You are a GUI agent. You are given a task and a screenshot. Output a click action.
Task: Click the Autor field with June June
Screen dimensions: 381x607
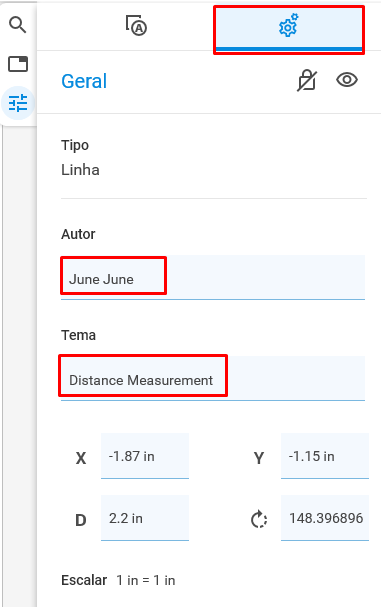click(x=213, y=277)
